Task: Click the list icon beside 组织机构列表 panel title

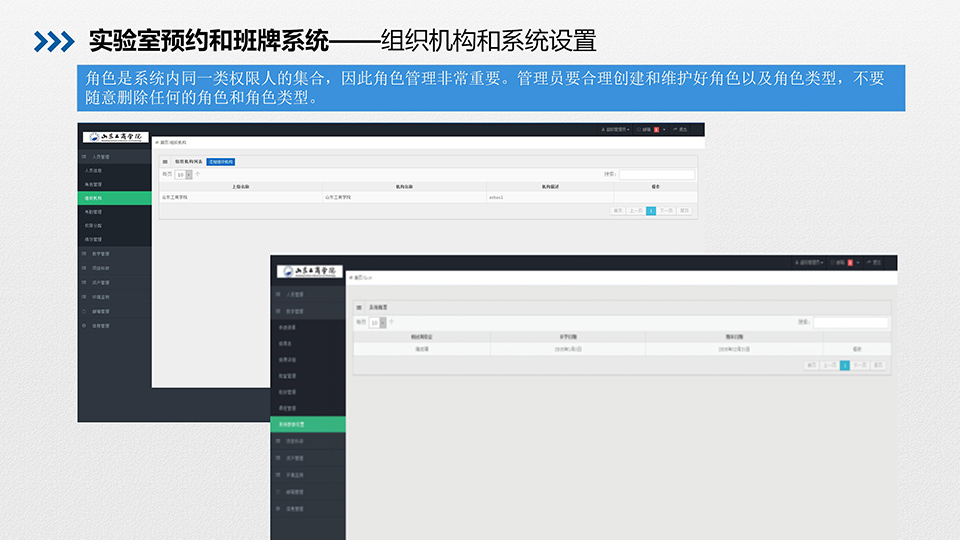Action: [165, 161]
